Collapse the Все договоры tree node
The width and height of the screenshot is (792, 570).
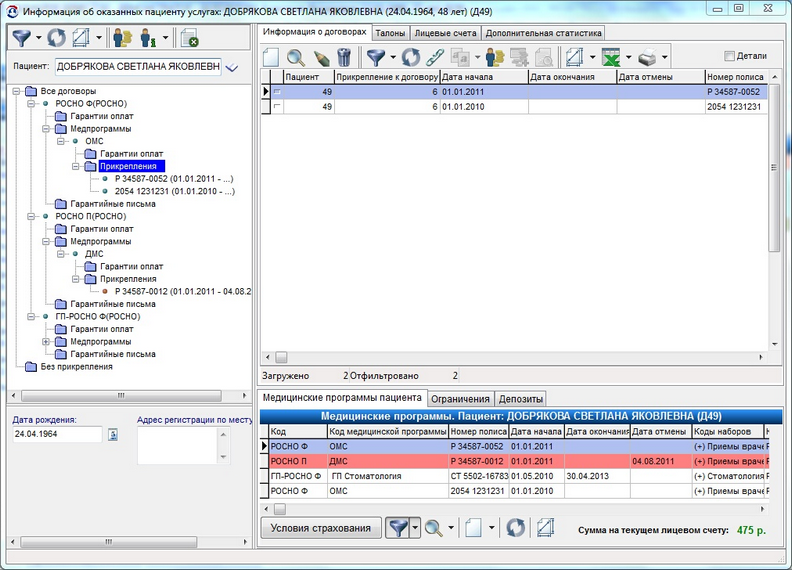(16, 91)
